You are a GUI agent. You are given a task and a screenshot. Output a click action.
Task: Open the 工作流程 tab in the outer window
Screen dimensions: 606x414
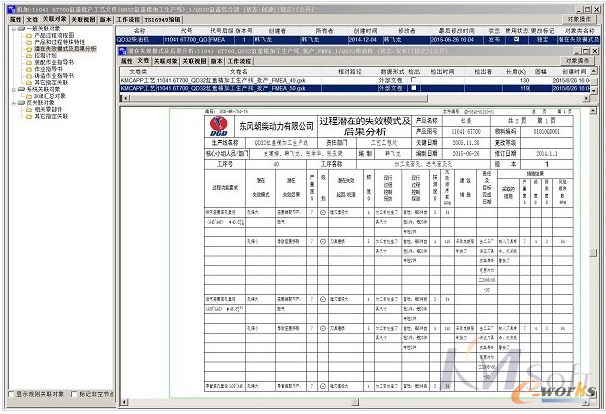tap(128, 18)
